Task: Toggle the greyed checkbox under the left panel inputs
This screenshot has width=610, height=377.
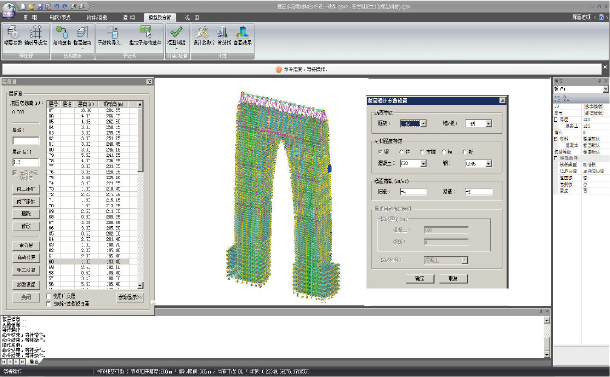Action: (15, 172)
